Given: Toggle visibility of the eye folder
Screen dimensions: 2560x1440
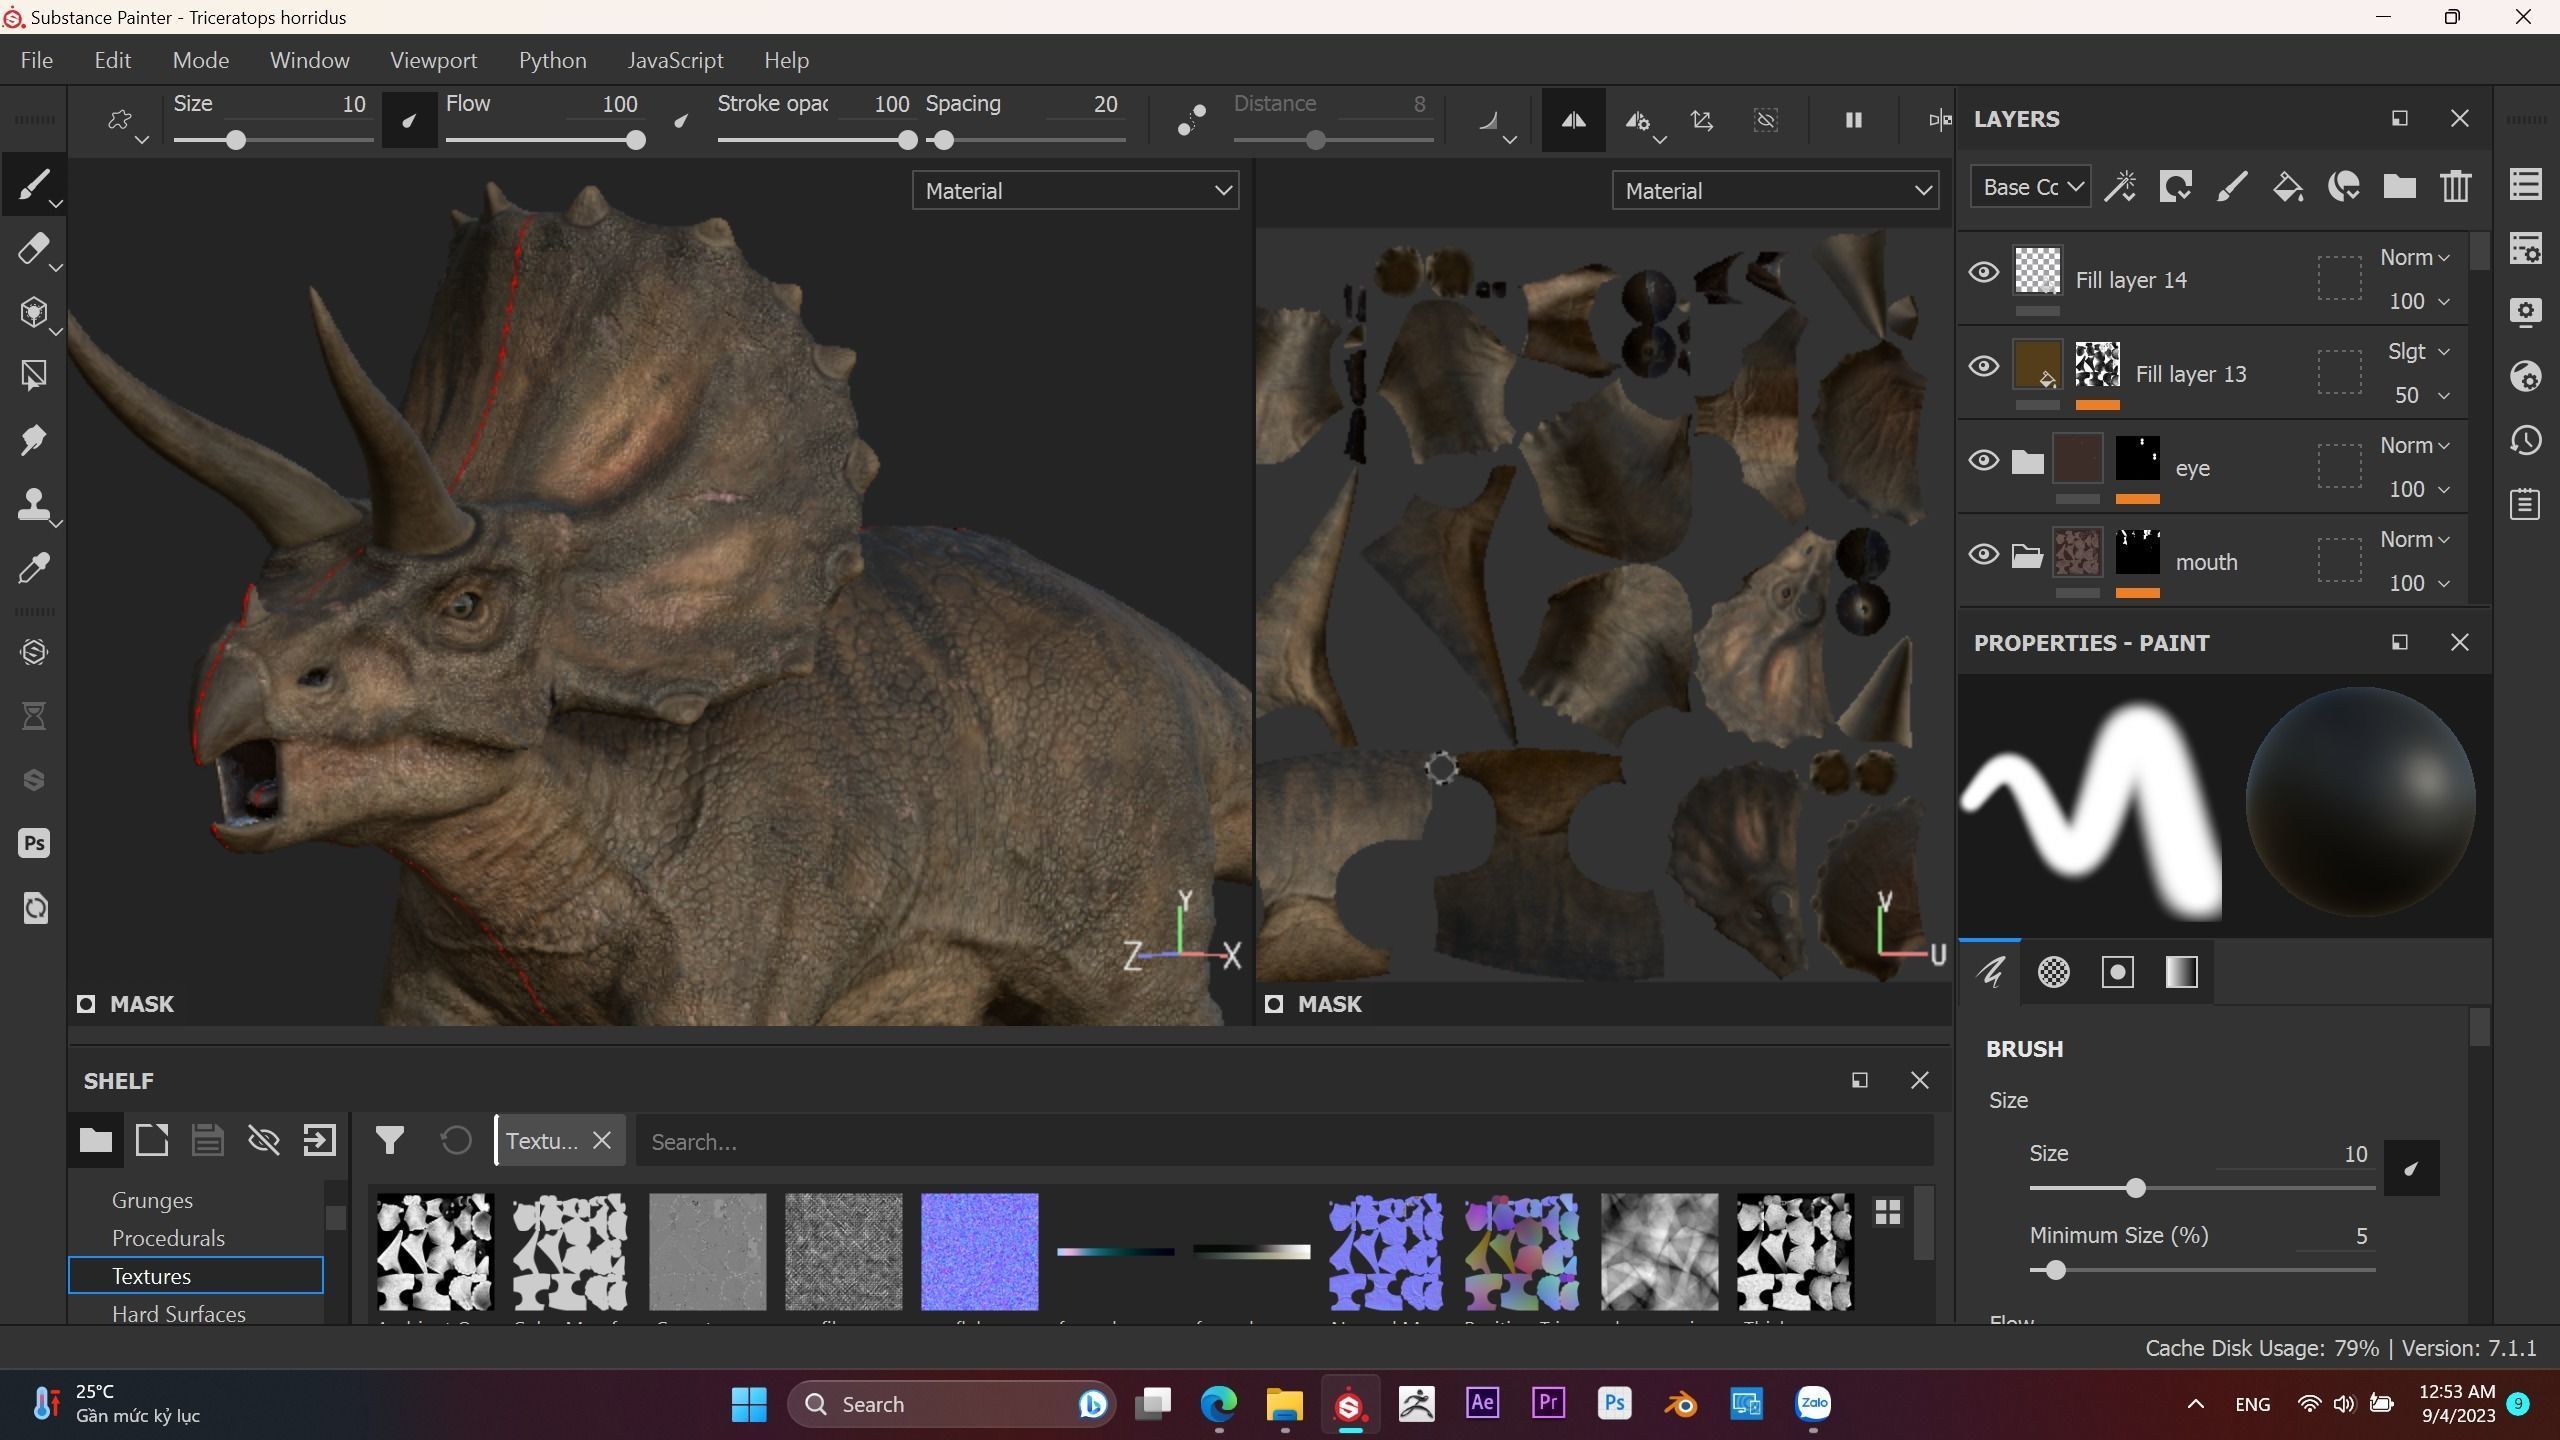Looking at the screenshot, I should click(x=1983, y=461).
